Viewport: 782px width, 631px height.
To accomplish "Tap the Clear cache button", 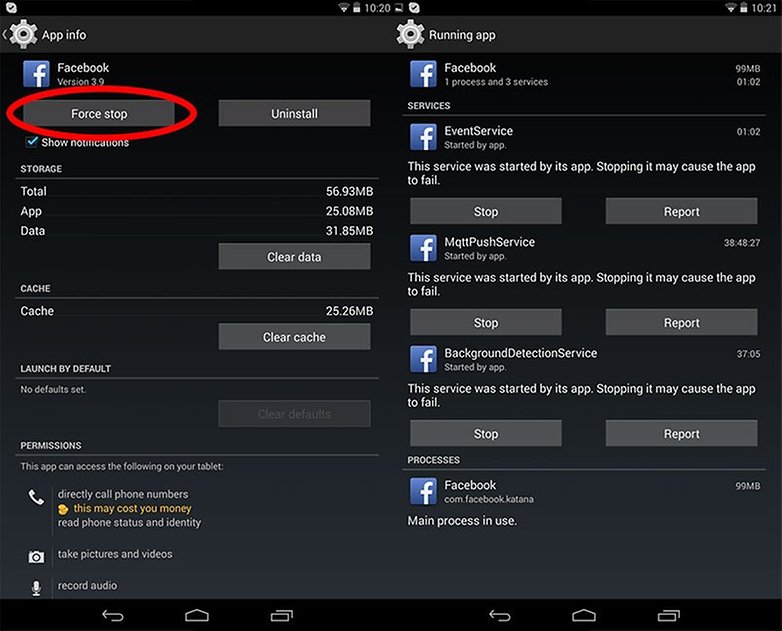I will click(x=294, y=337).
